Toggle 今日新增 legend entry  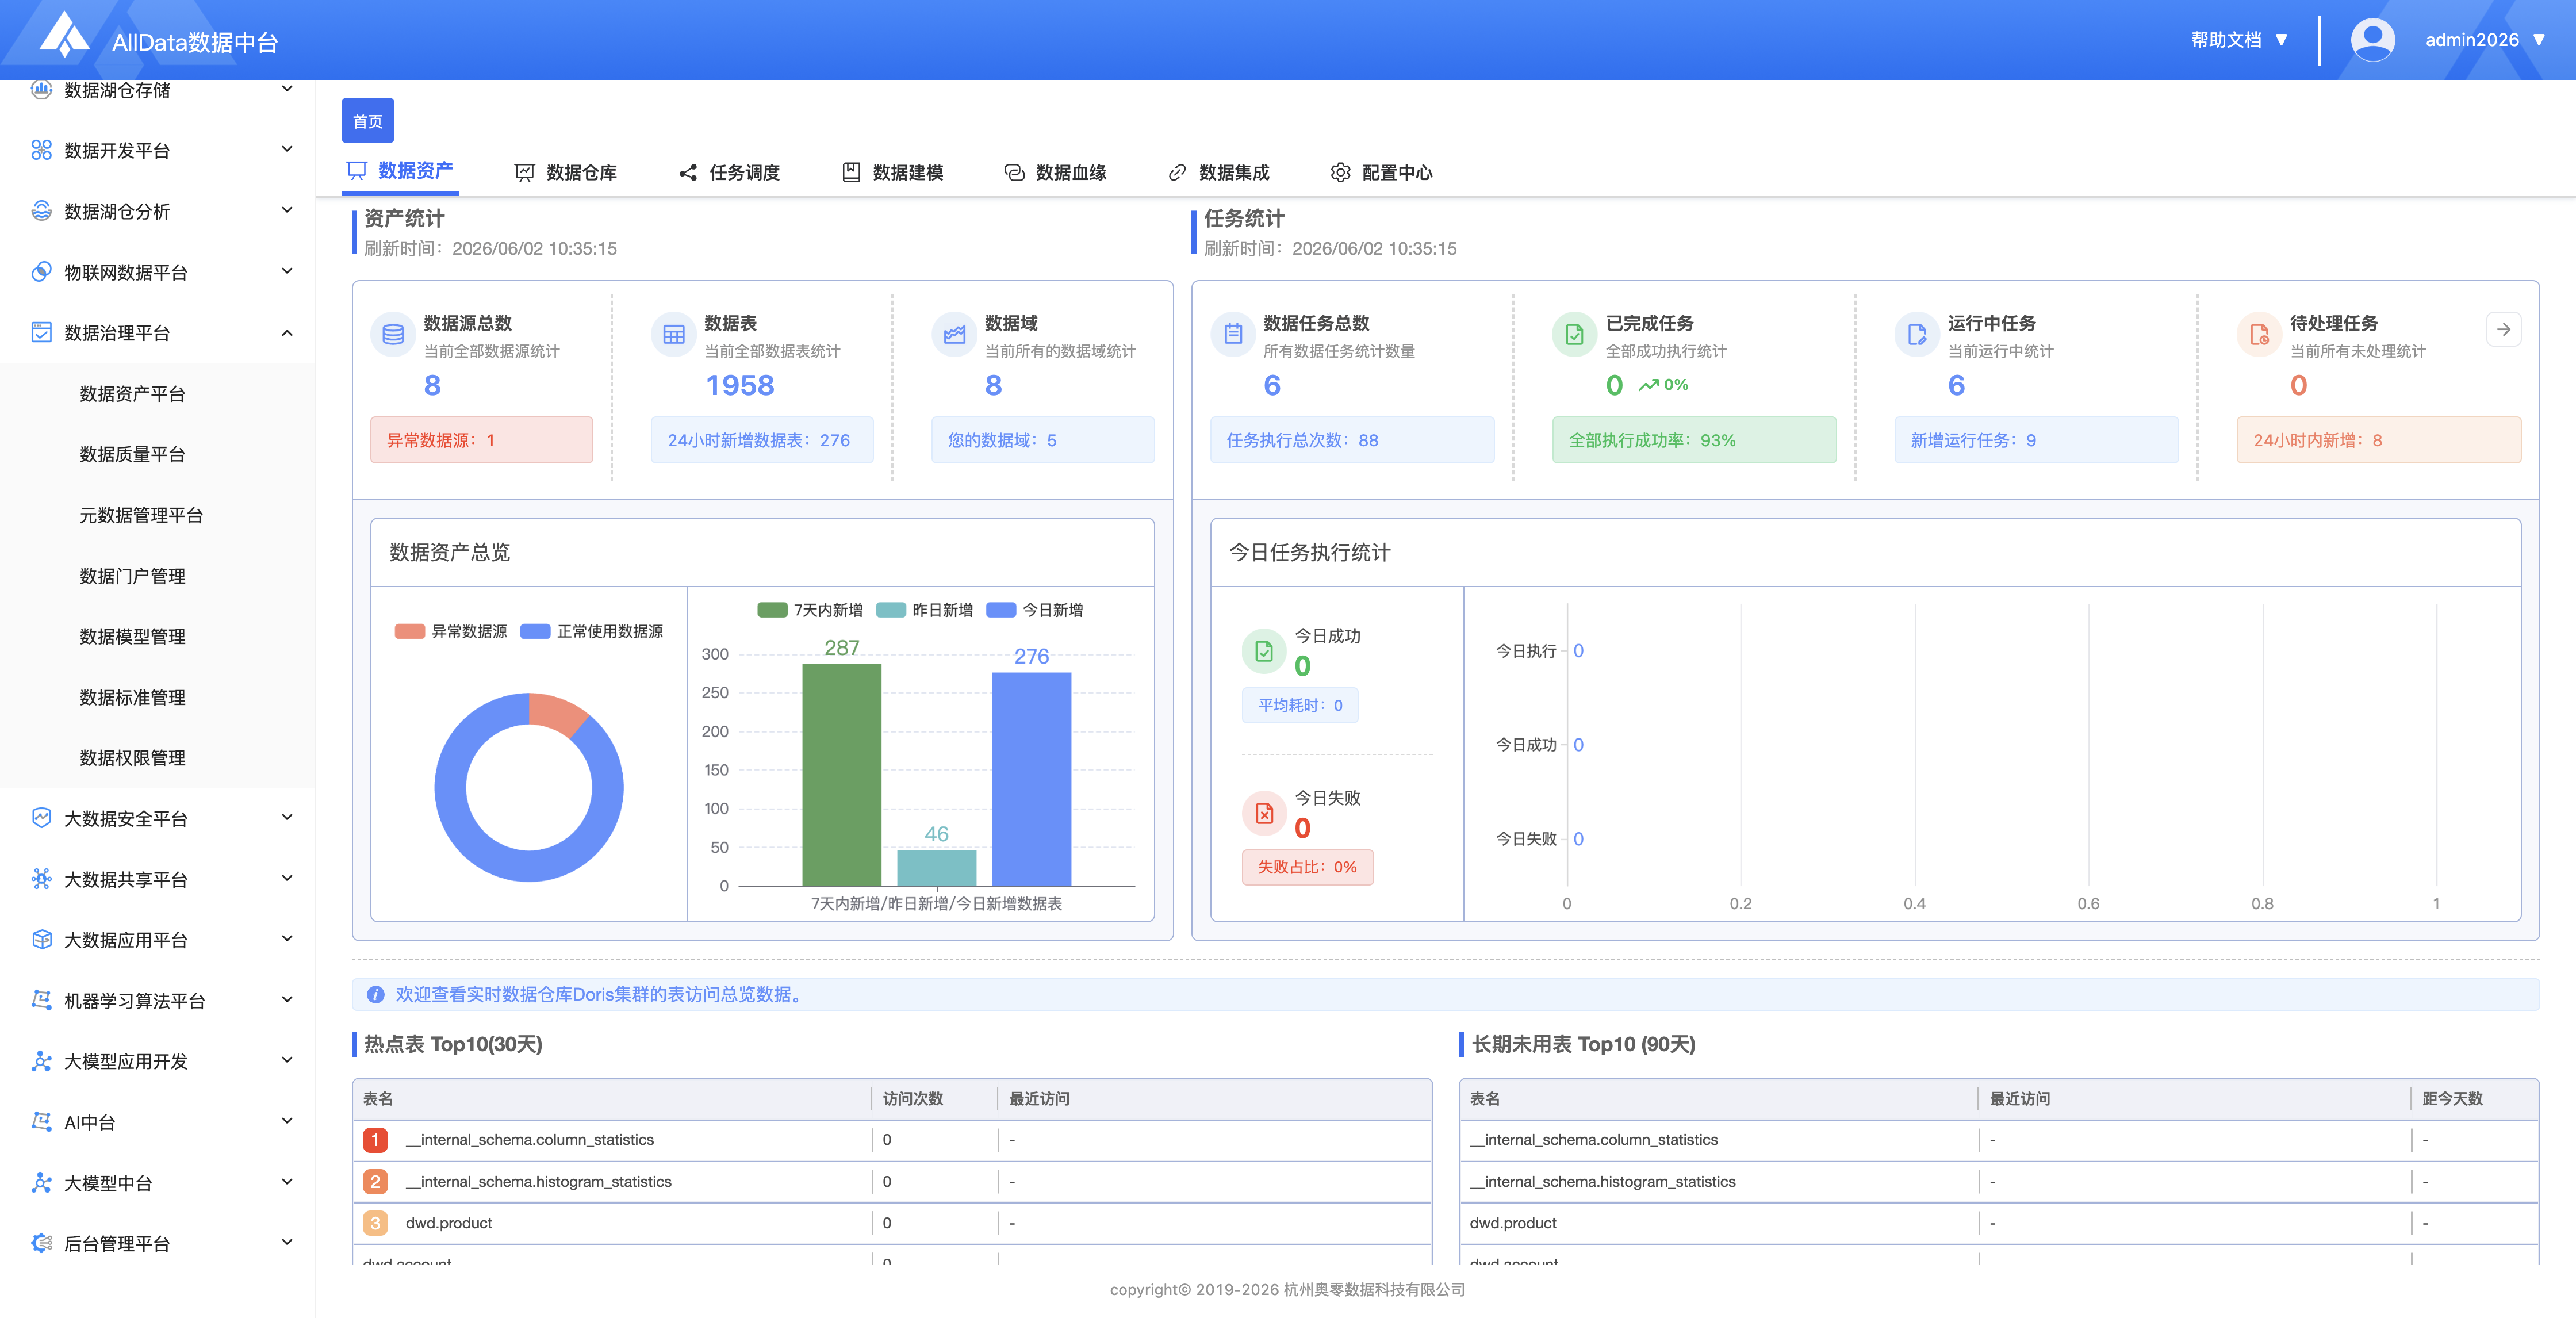(1035, 610)
